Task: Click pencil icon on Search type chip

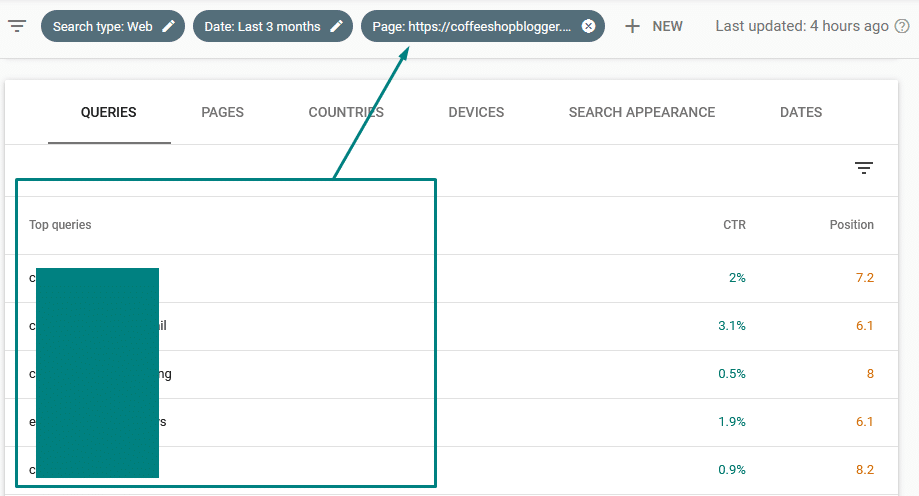Action: 168,26
